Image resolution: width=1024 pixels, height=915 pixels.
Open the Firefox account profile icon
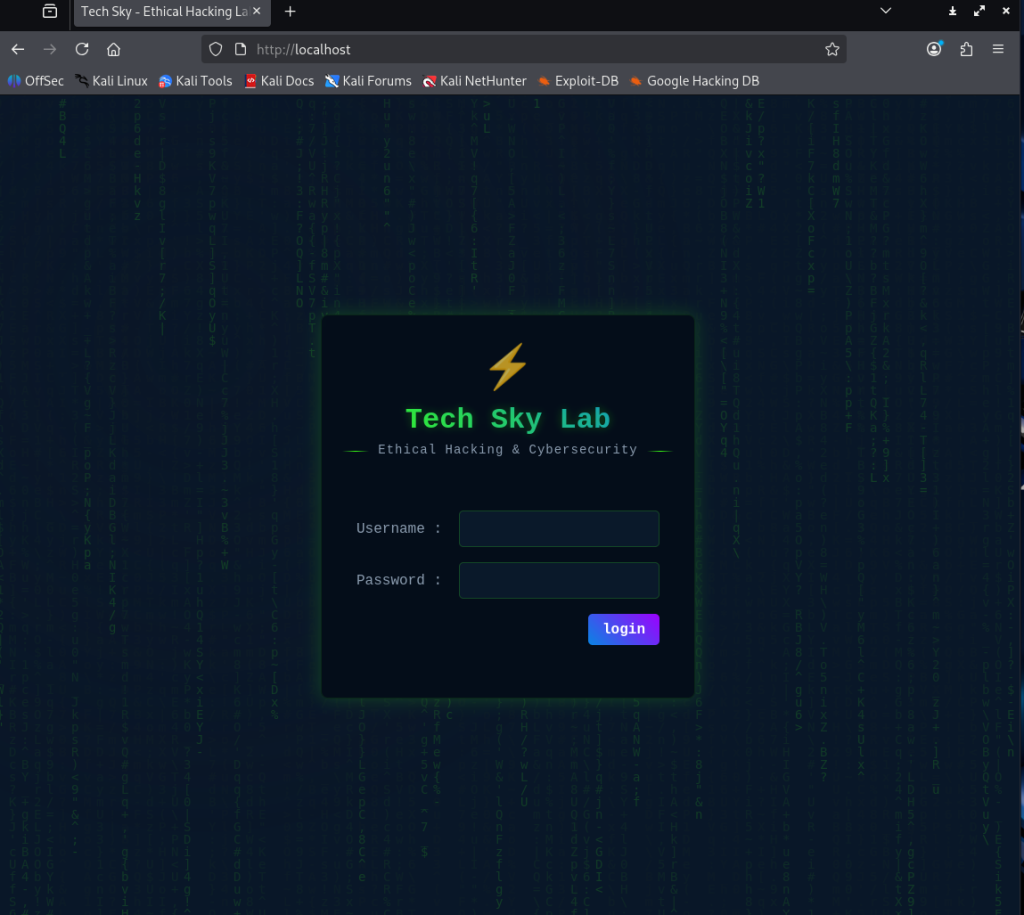[934, 49]
